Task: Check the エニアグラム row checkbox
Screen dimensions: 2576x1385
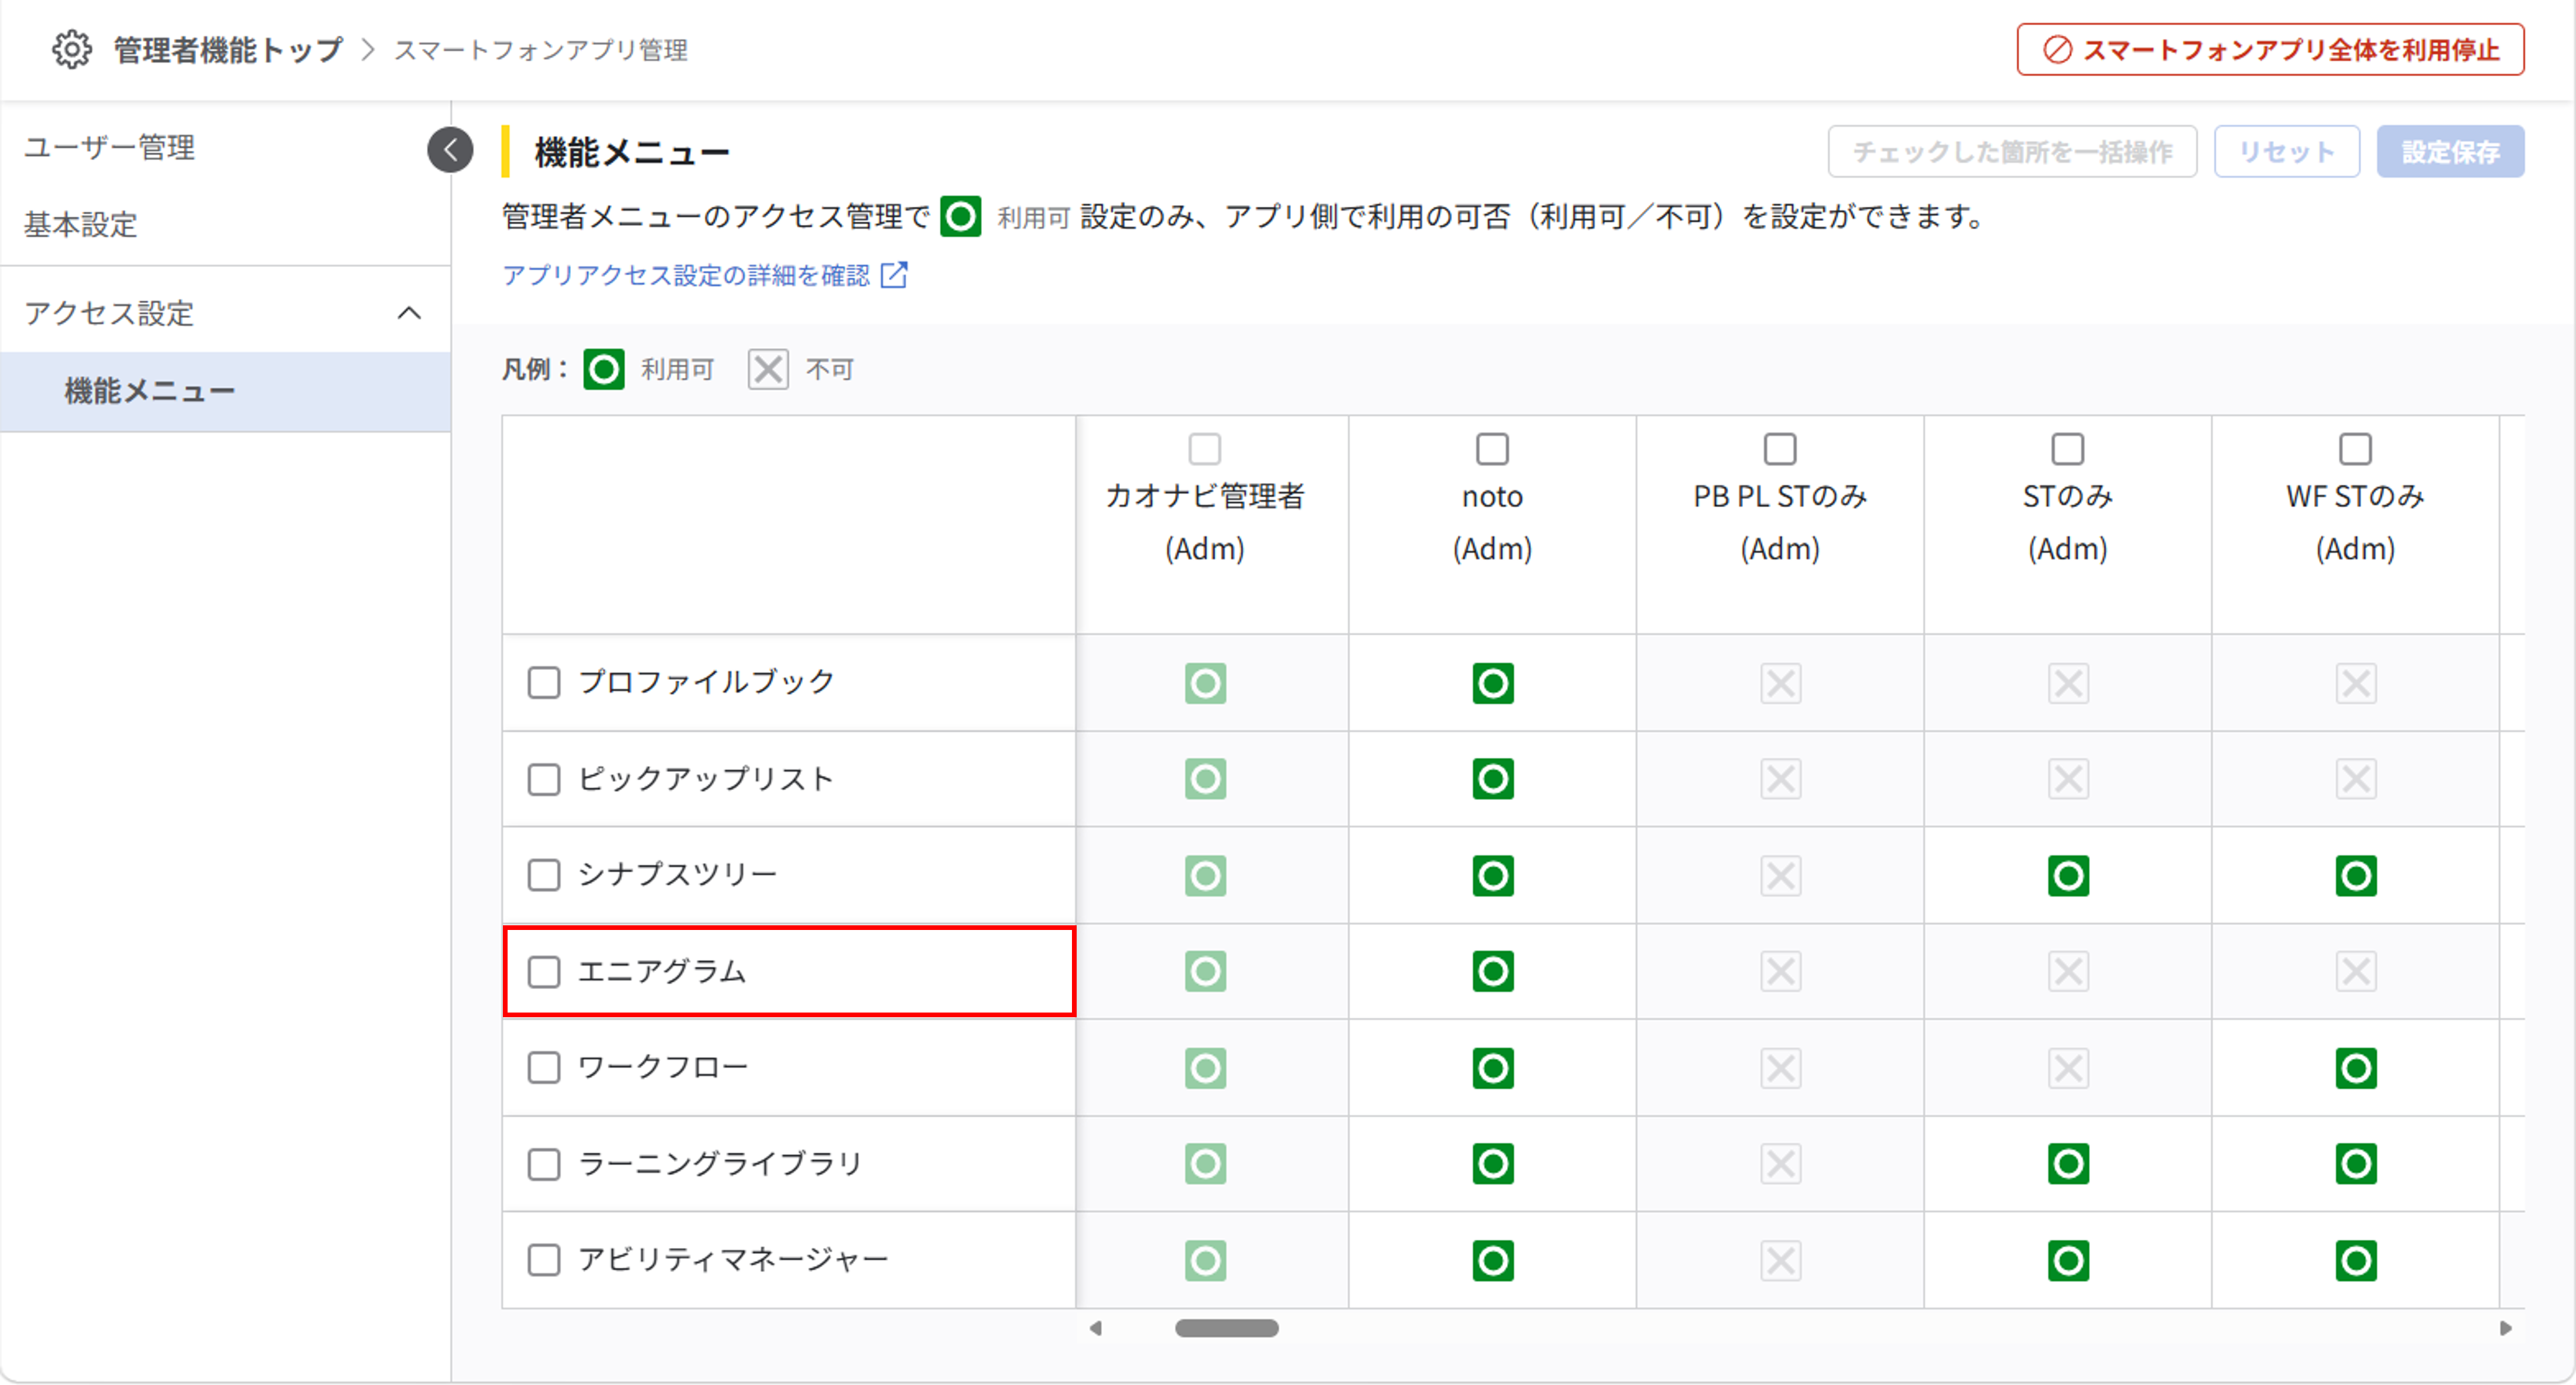Action: pos(544,971)
